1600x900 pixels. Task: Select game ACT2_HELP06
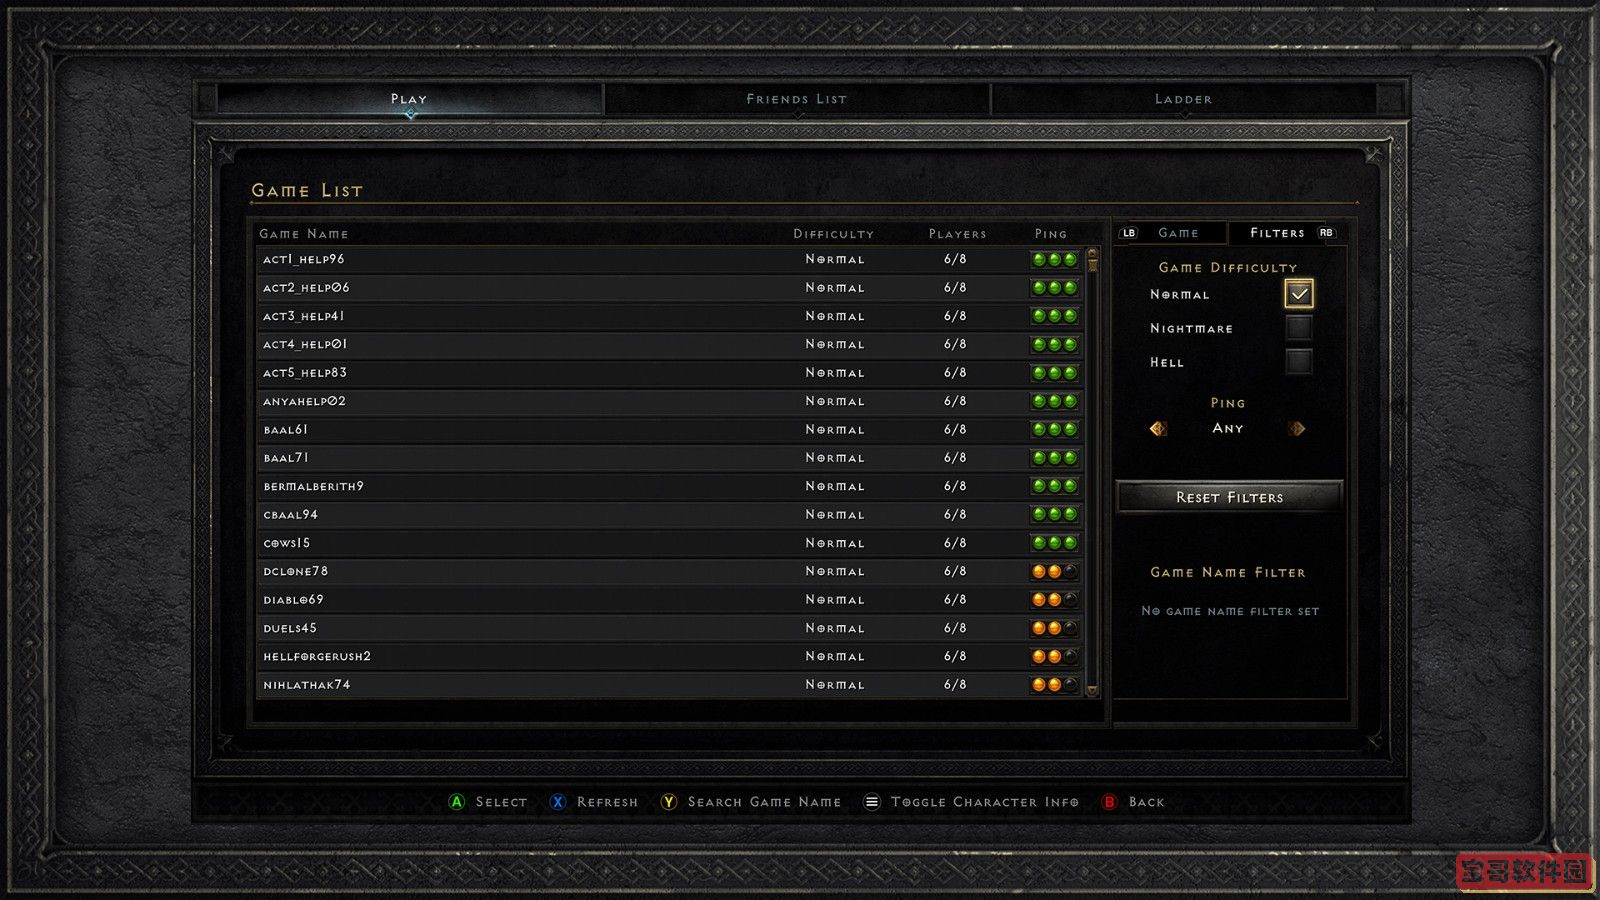click(x=669, y=288)
